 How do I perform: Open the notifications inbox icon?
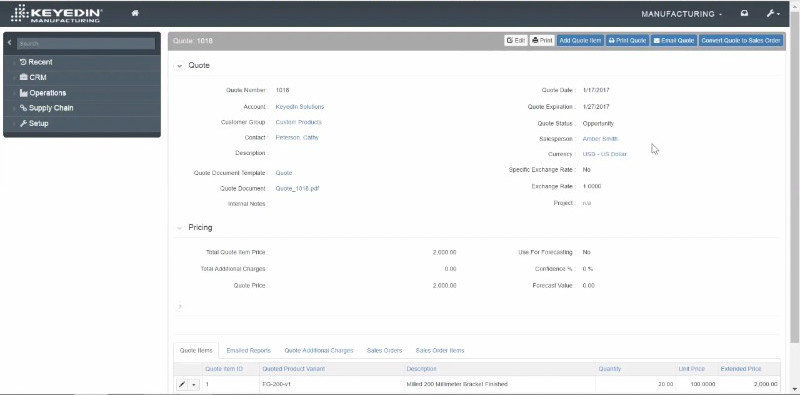(744, 14)
